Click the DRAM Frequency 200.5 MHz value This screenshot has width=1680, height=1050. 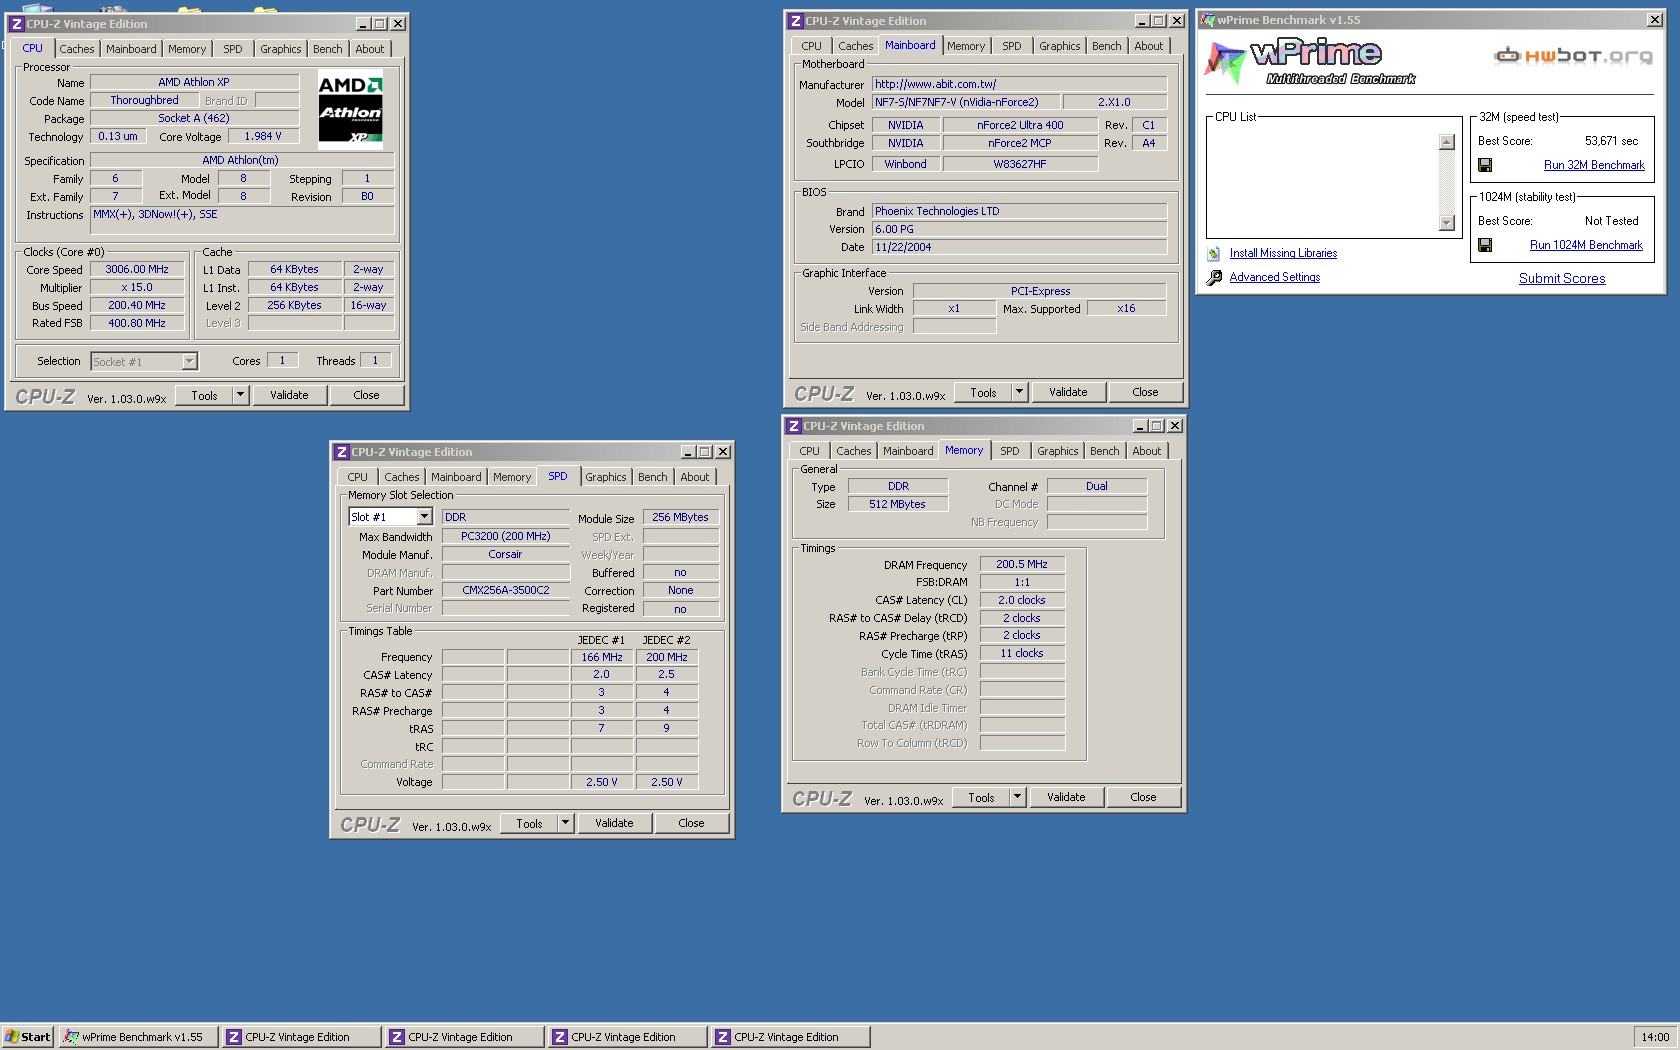1022,564
